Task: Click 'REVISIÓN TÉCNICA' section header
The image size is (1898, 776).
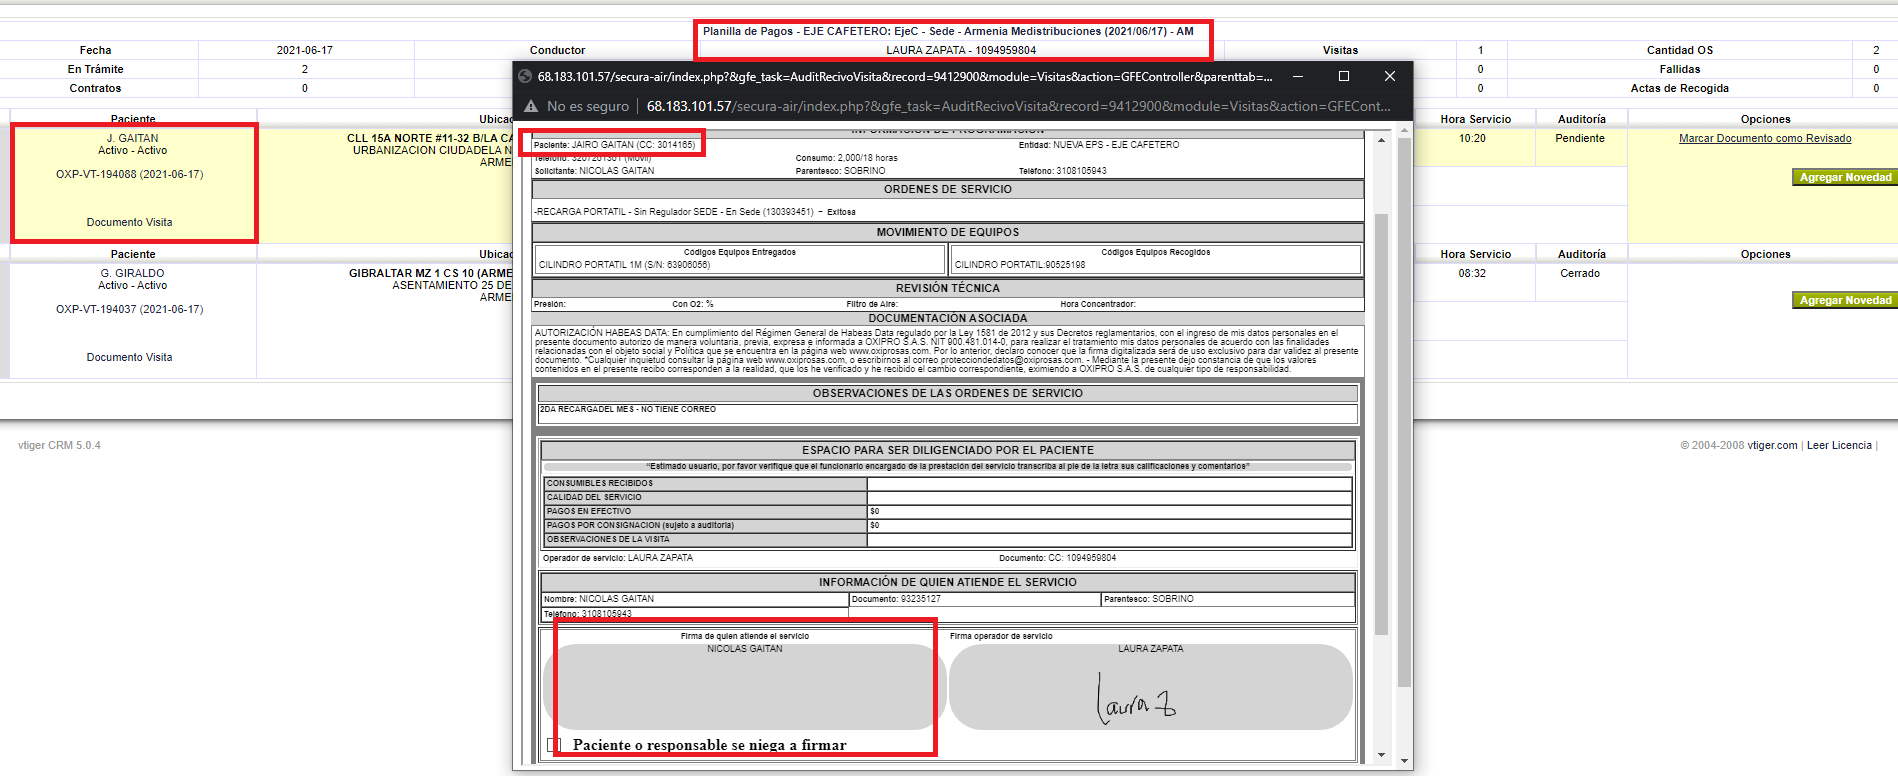Action: [x=948, y=288]
